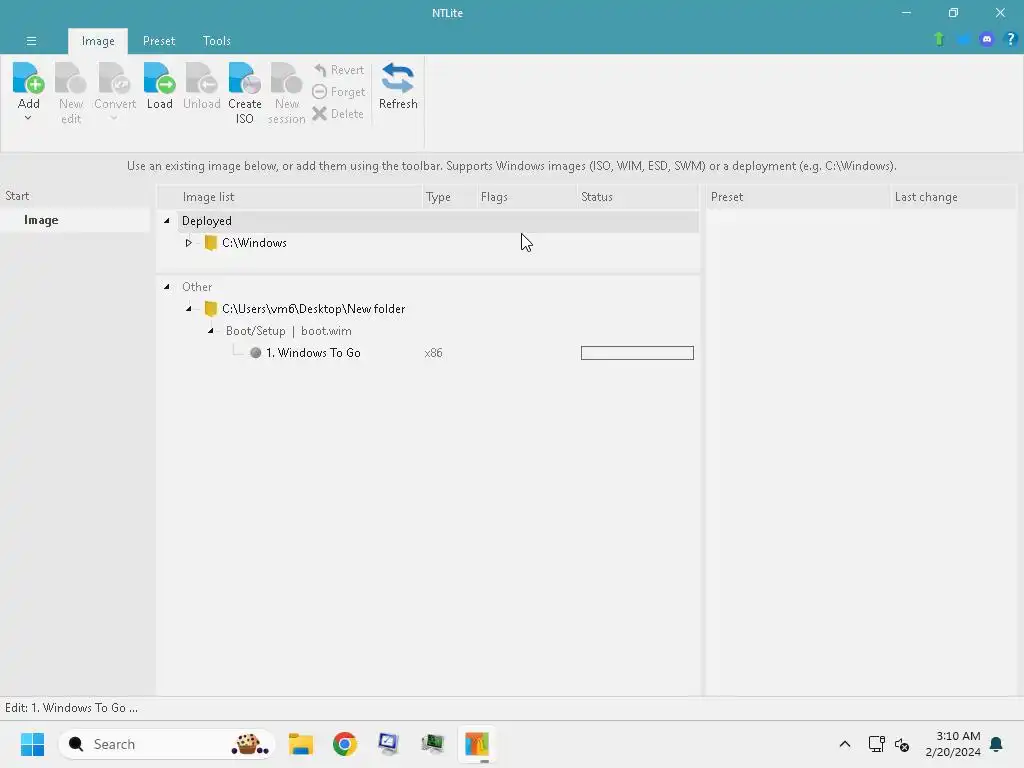
Task: Sort by Image list column header
Action: click(290, 197)
